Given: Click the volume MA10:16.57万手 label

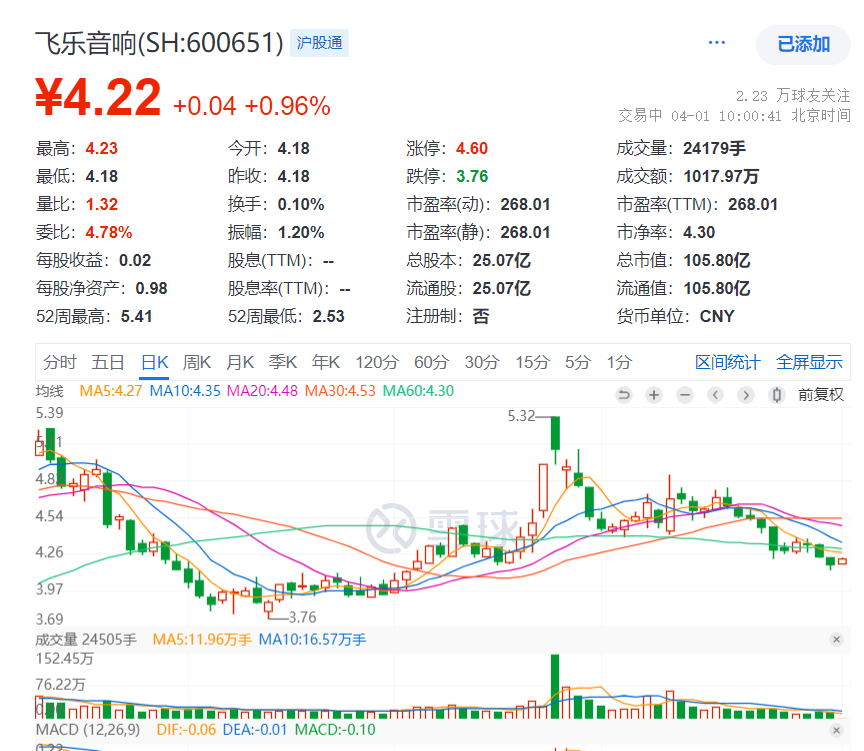Looking at the screenshot, I should [x=312, y=640].
